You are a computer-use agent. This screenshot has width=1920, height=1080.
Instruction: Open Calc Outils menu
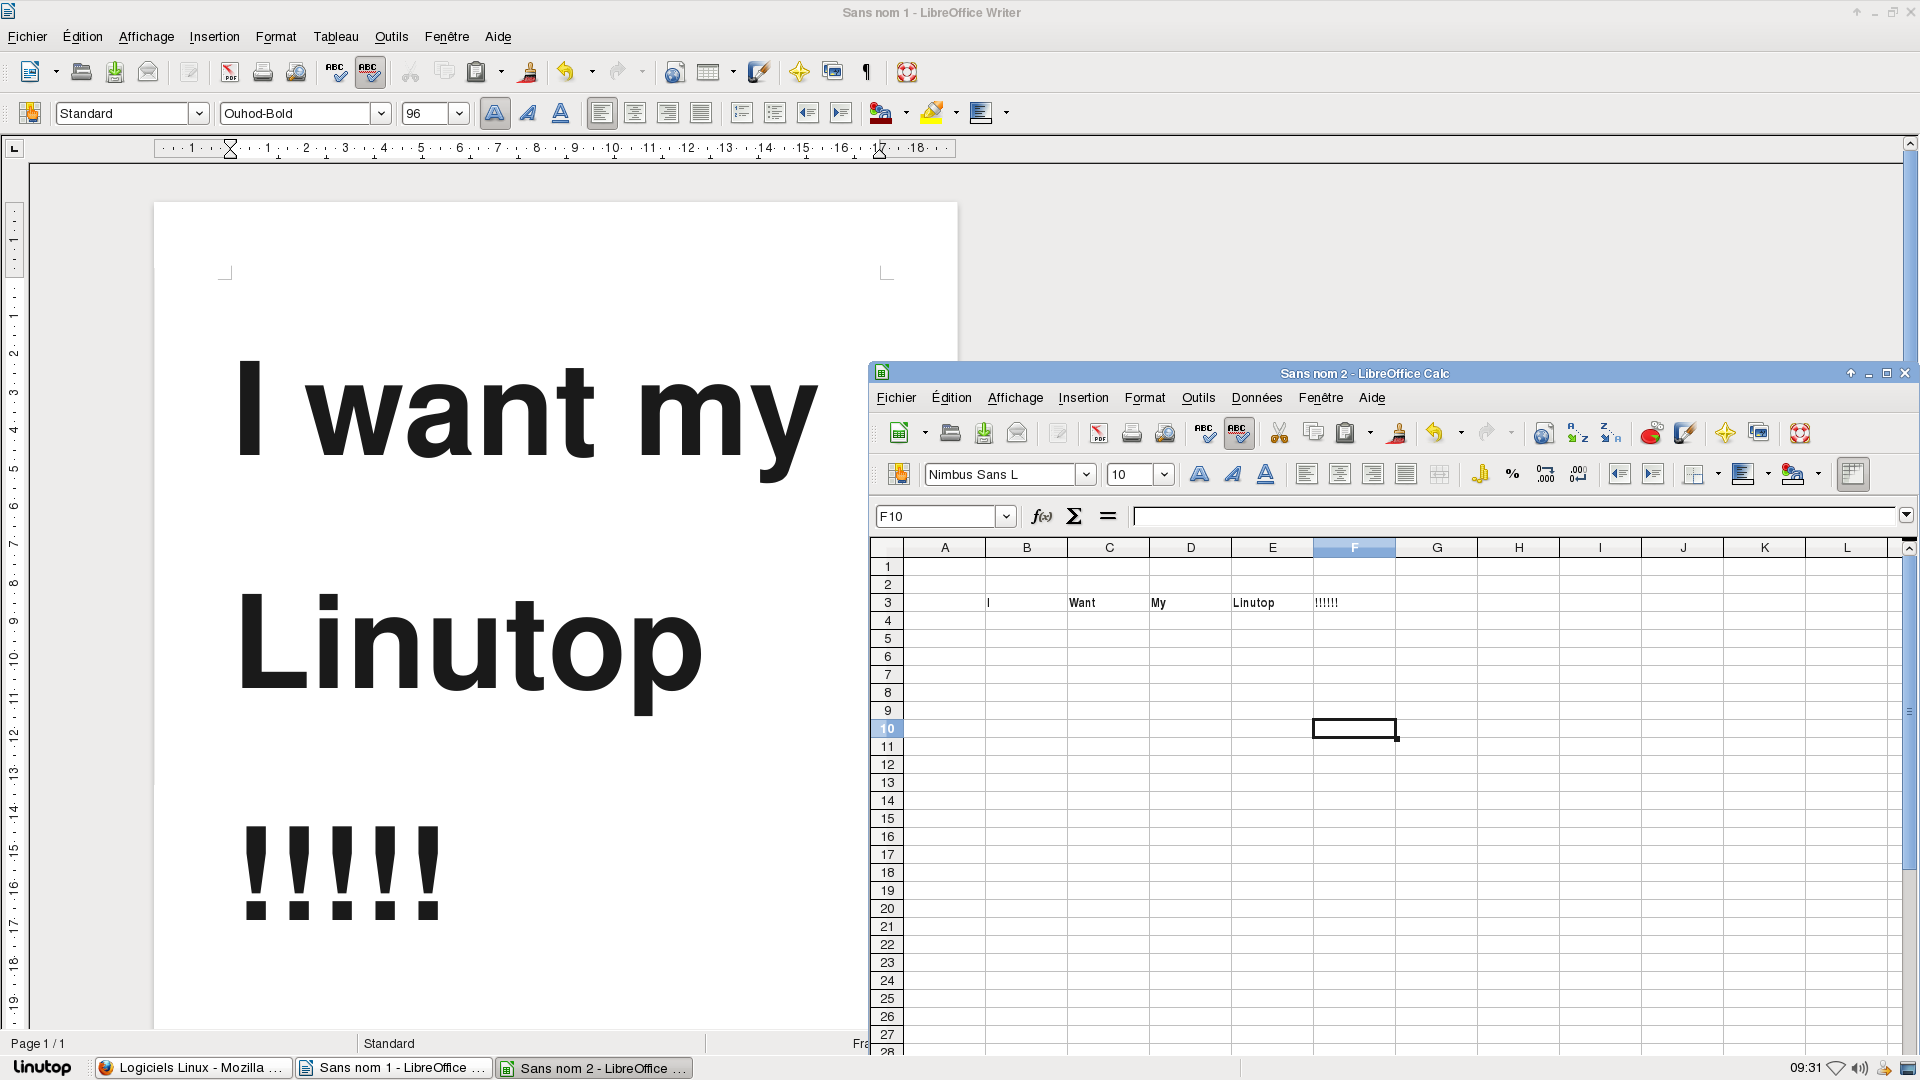[x=1198, y=397]
